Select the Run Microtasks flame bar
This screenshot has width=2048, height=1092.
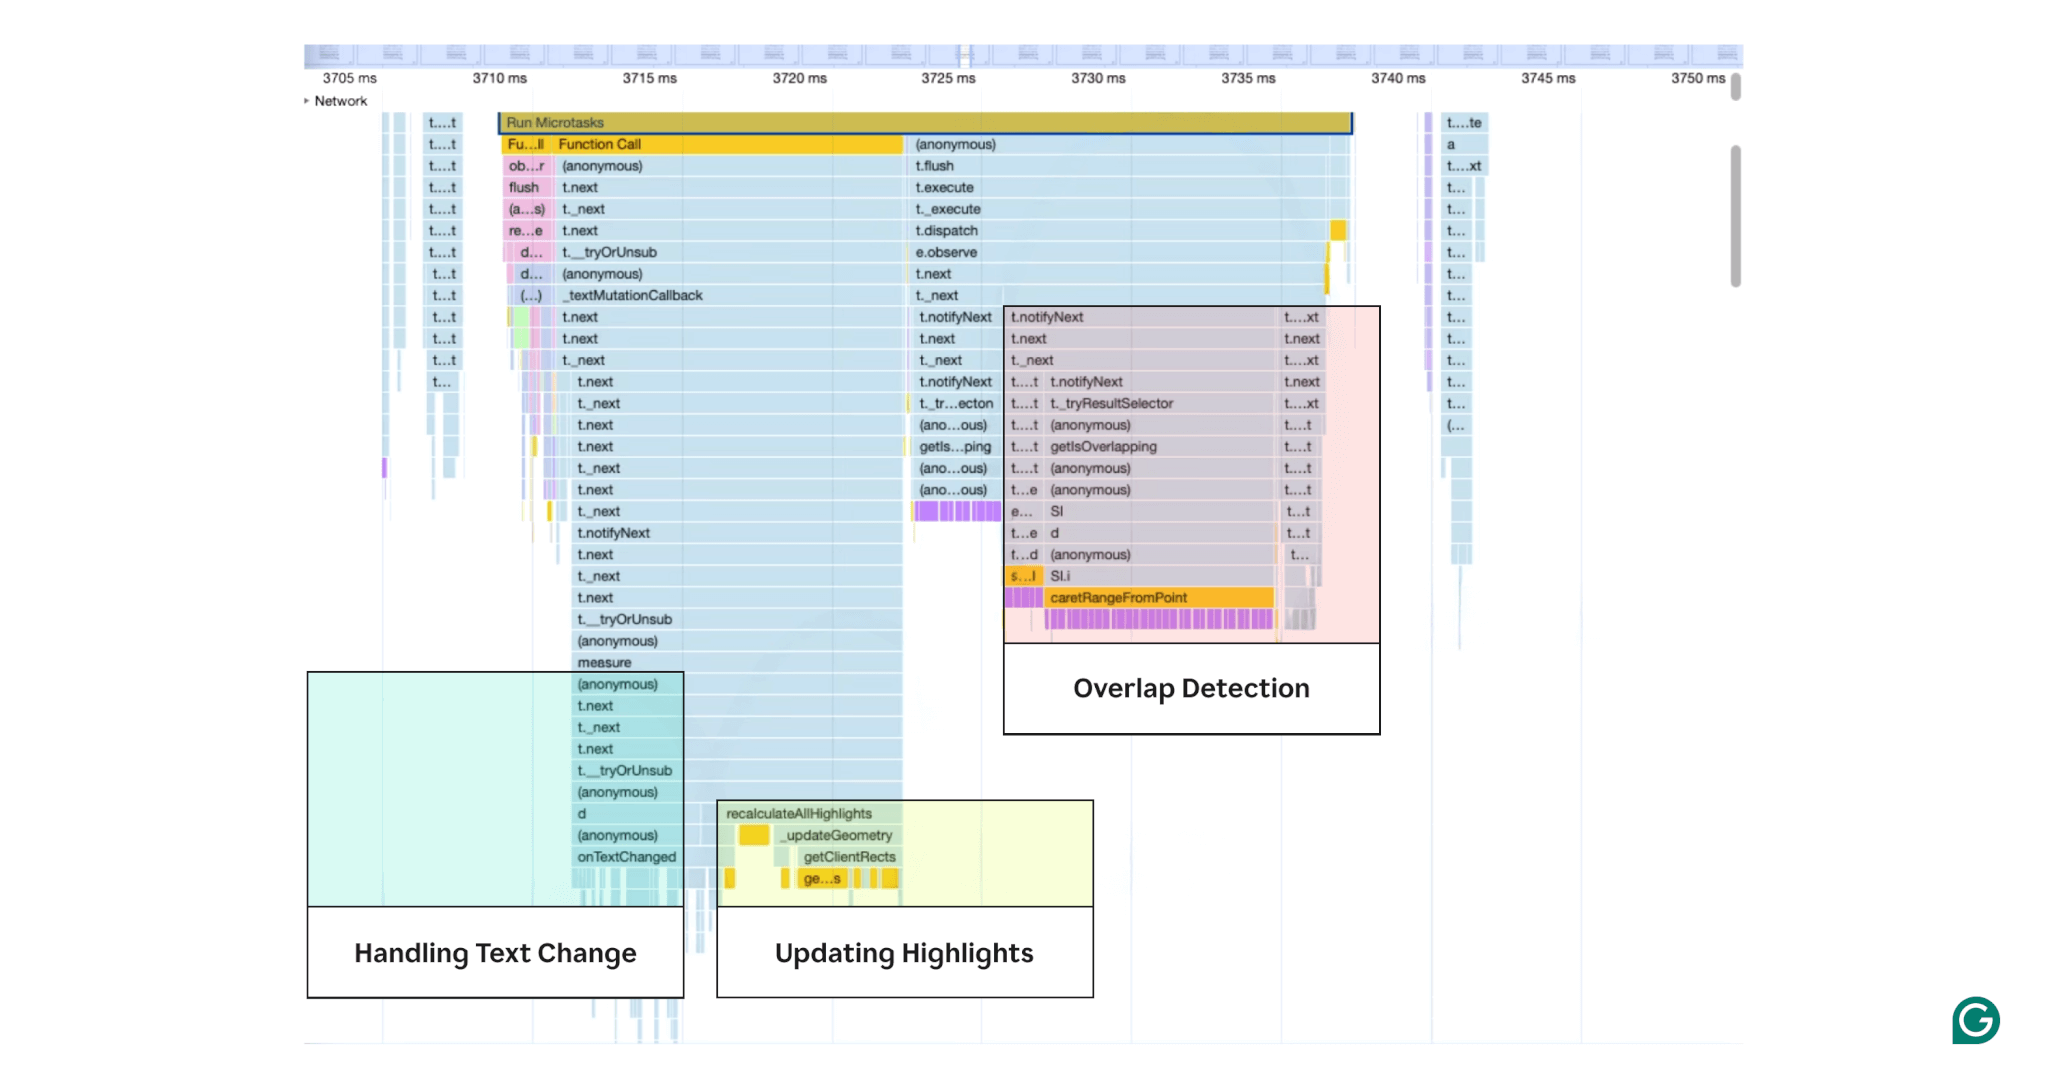pos(924,123)
